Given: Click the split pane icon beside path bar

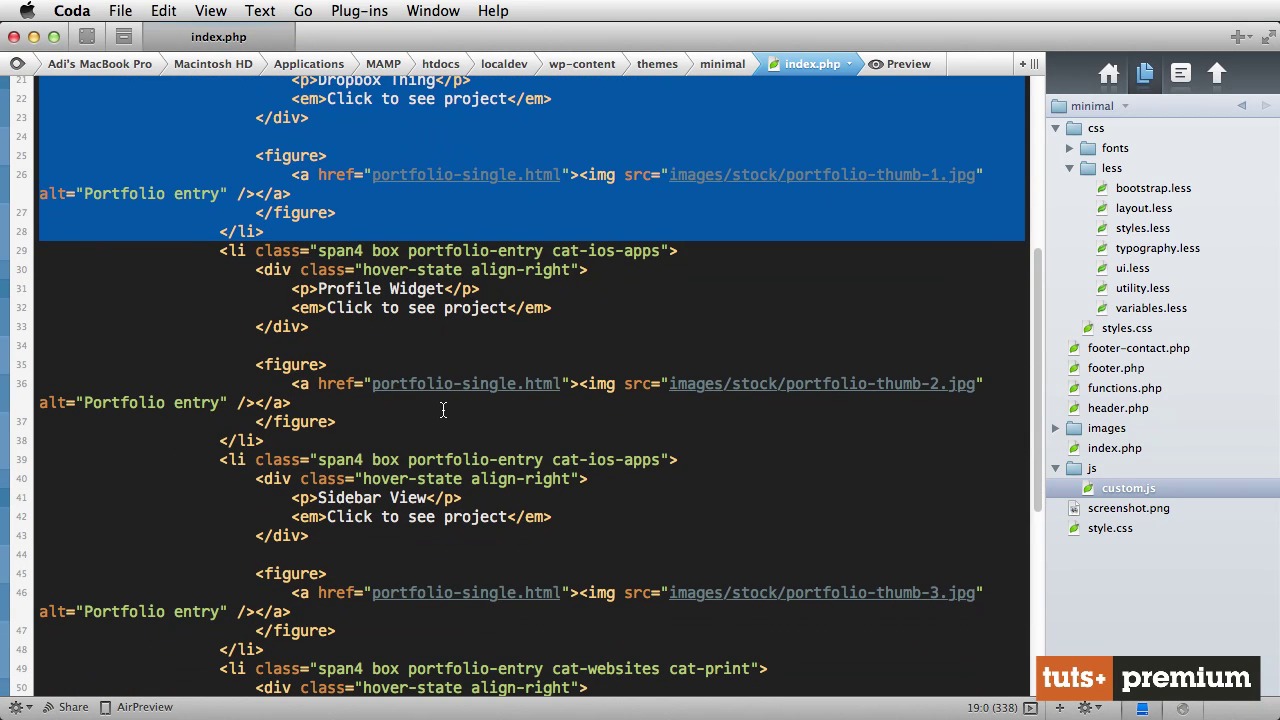Looking at the screenshot, I should [1034, 64].
